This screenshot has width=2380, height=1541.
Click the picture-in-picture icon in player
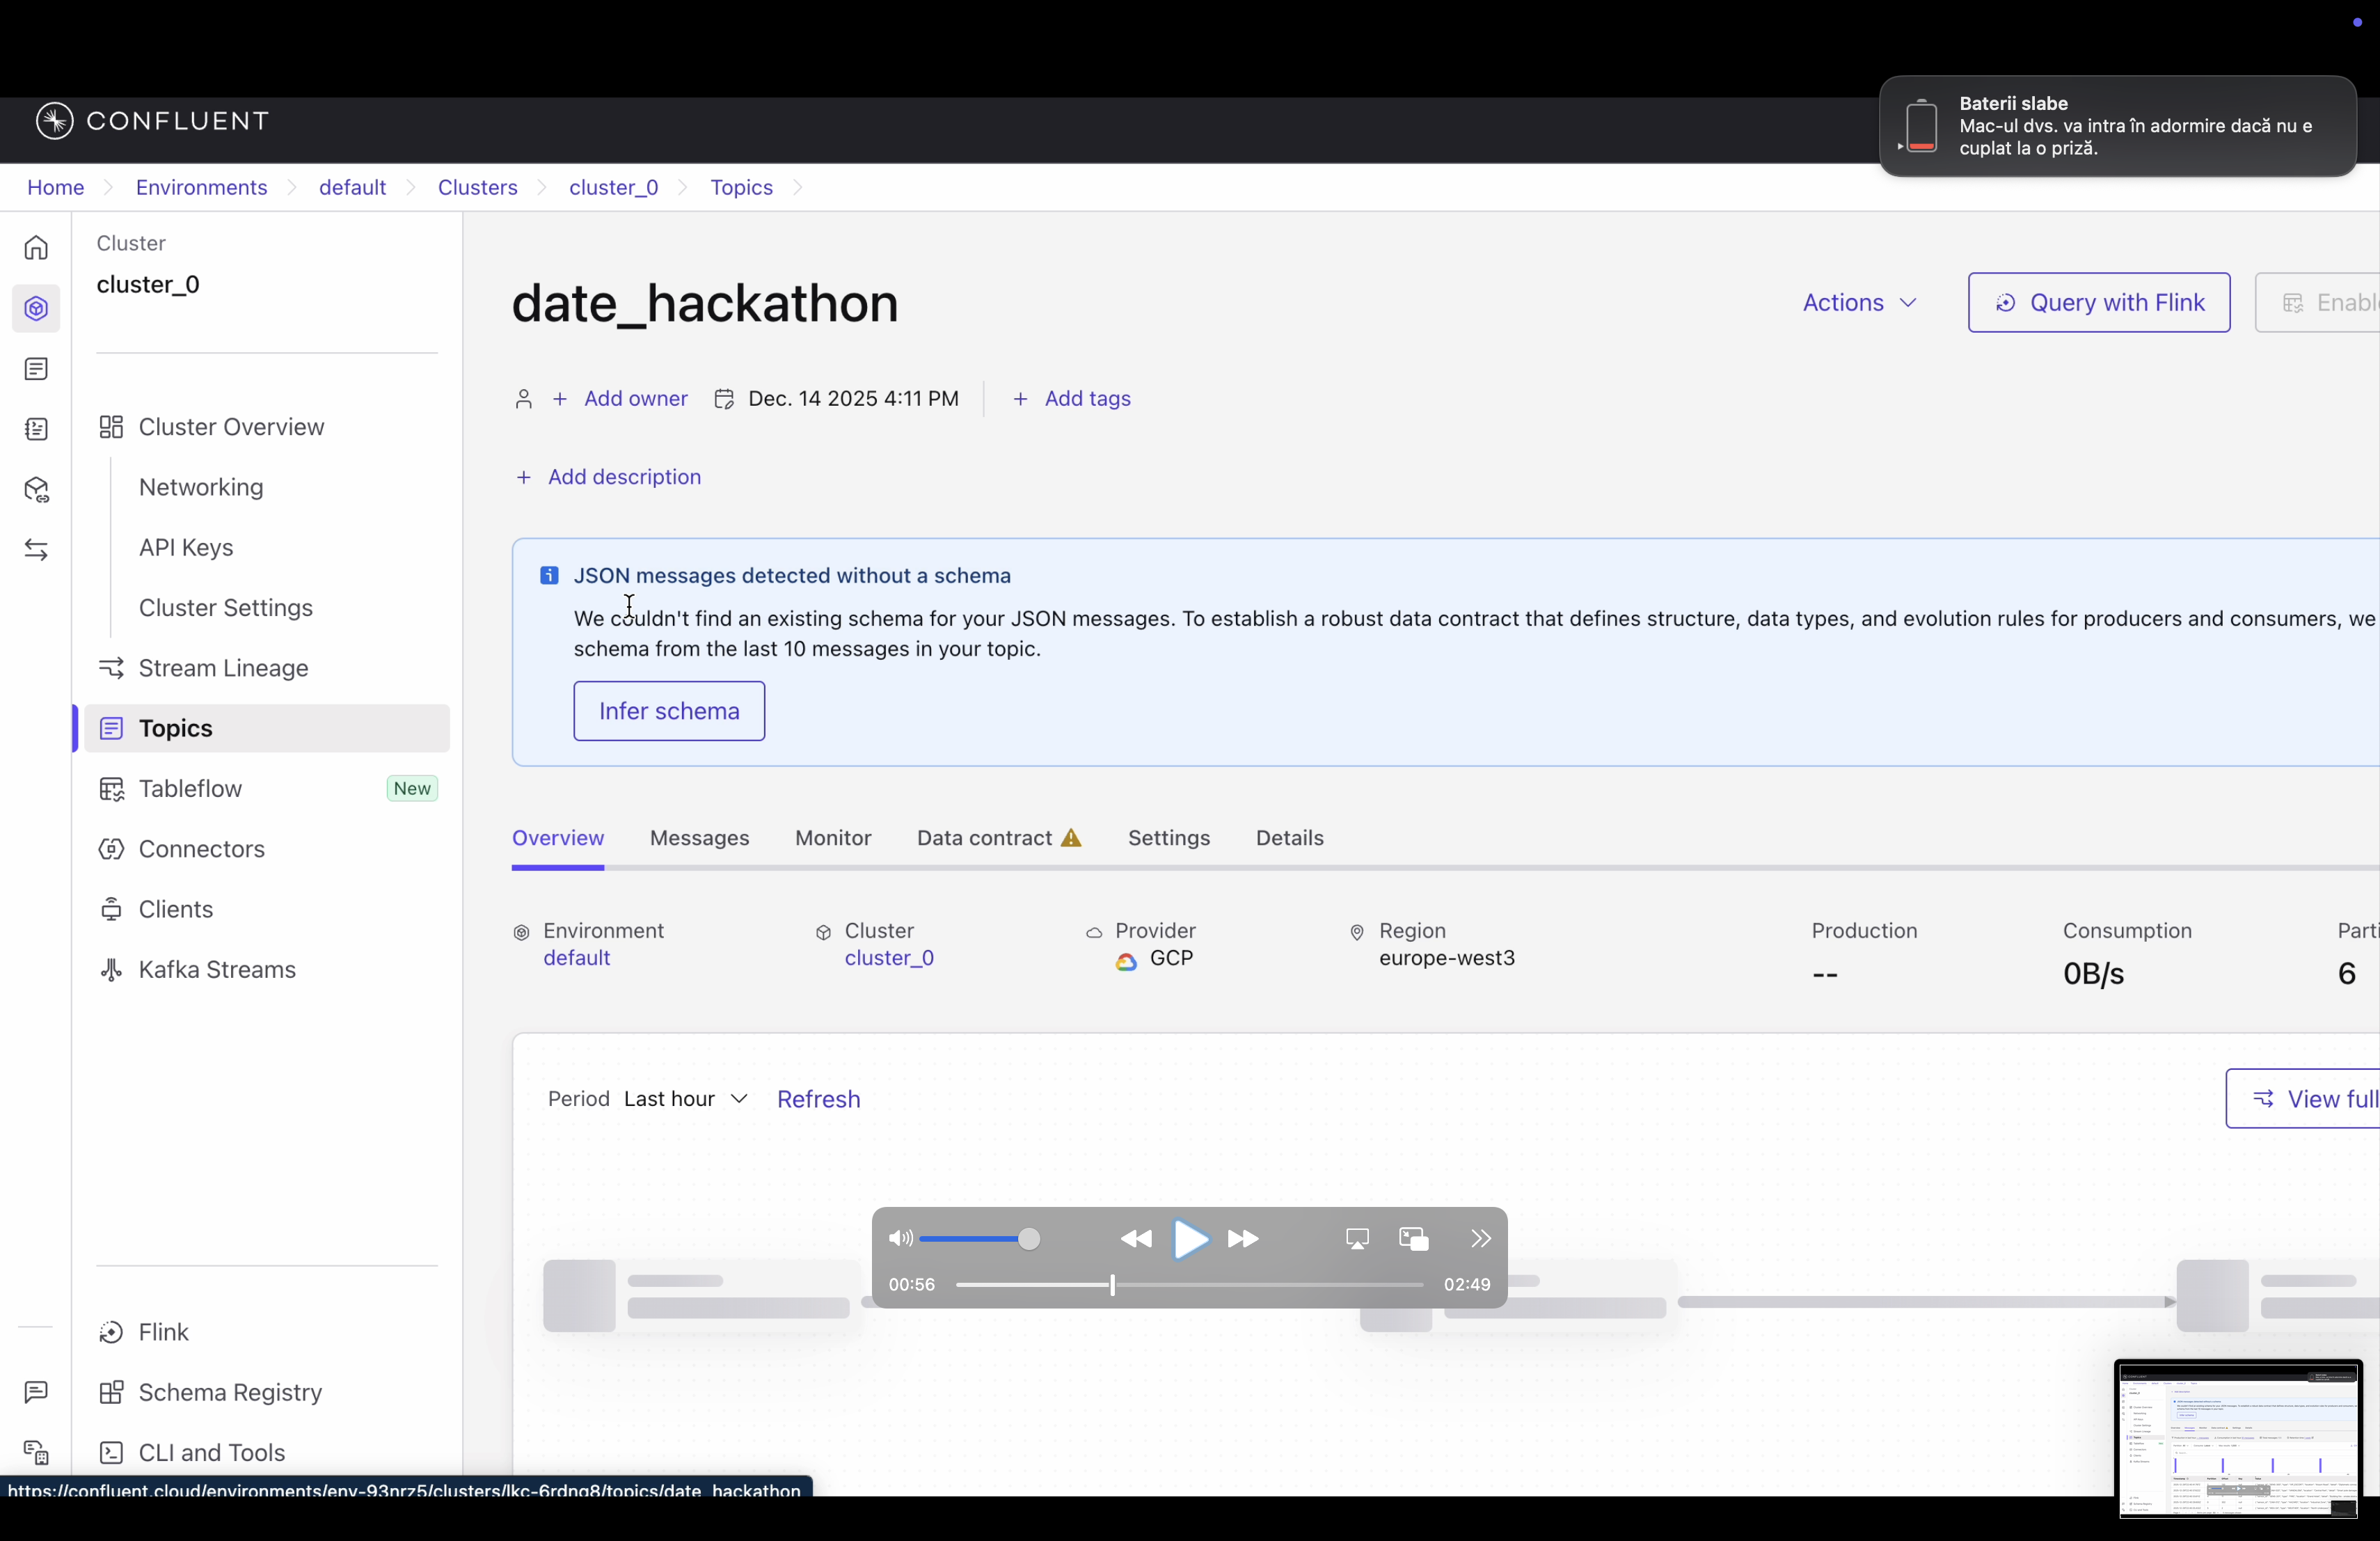pyautogui.click(x=1413, y=1239)
